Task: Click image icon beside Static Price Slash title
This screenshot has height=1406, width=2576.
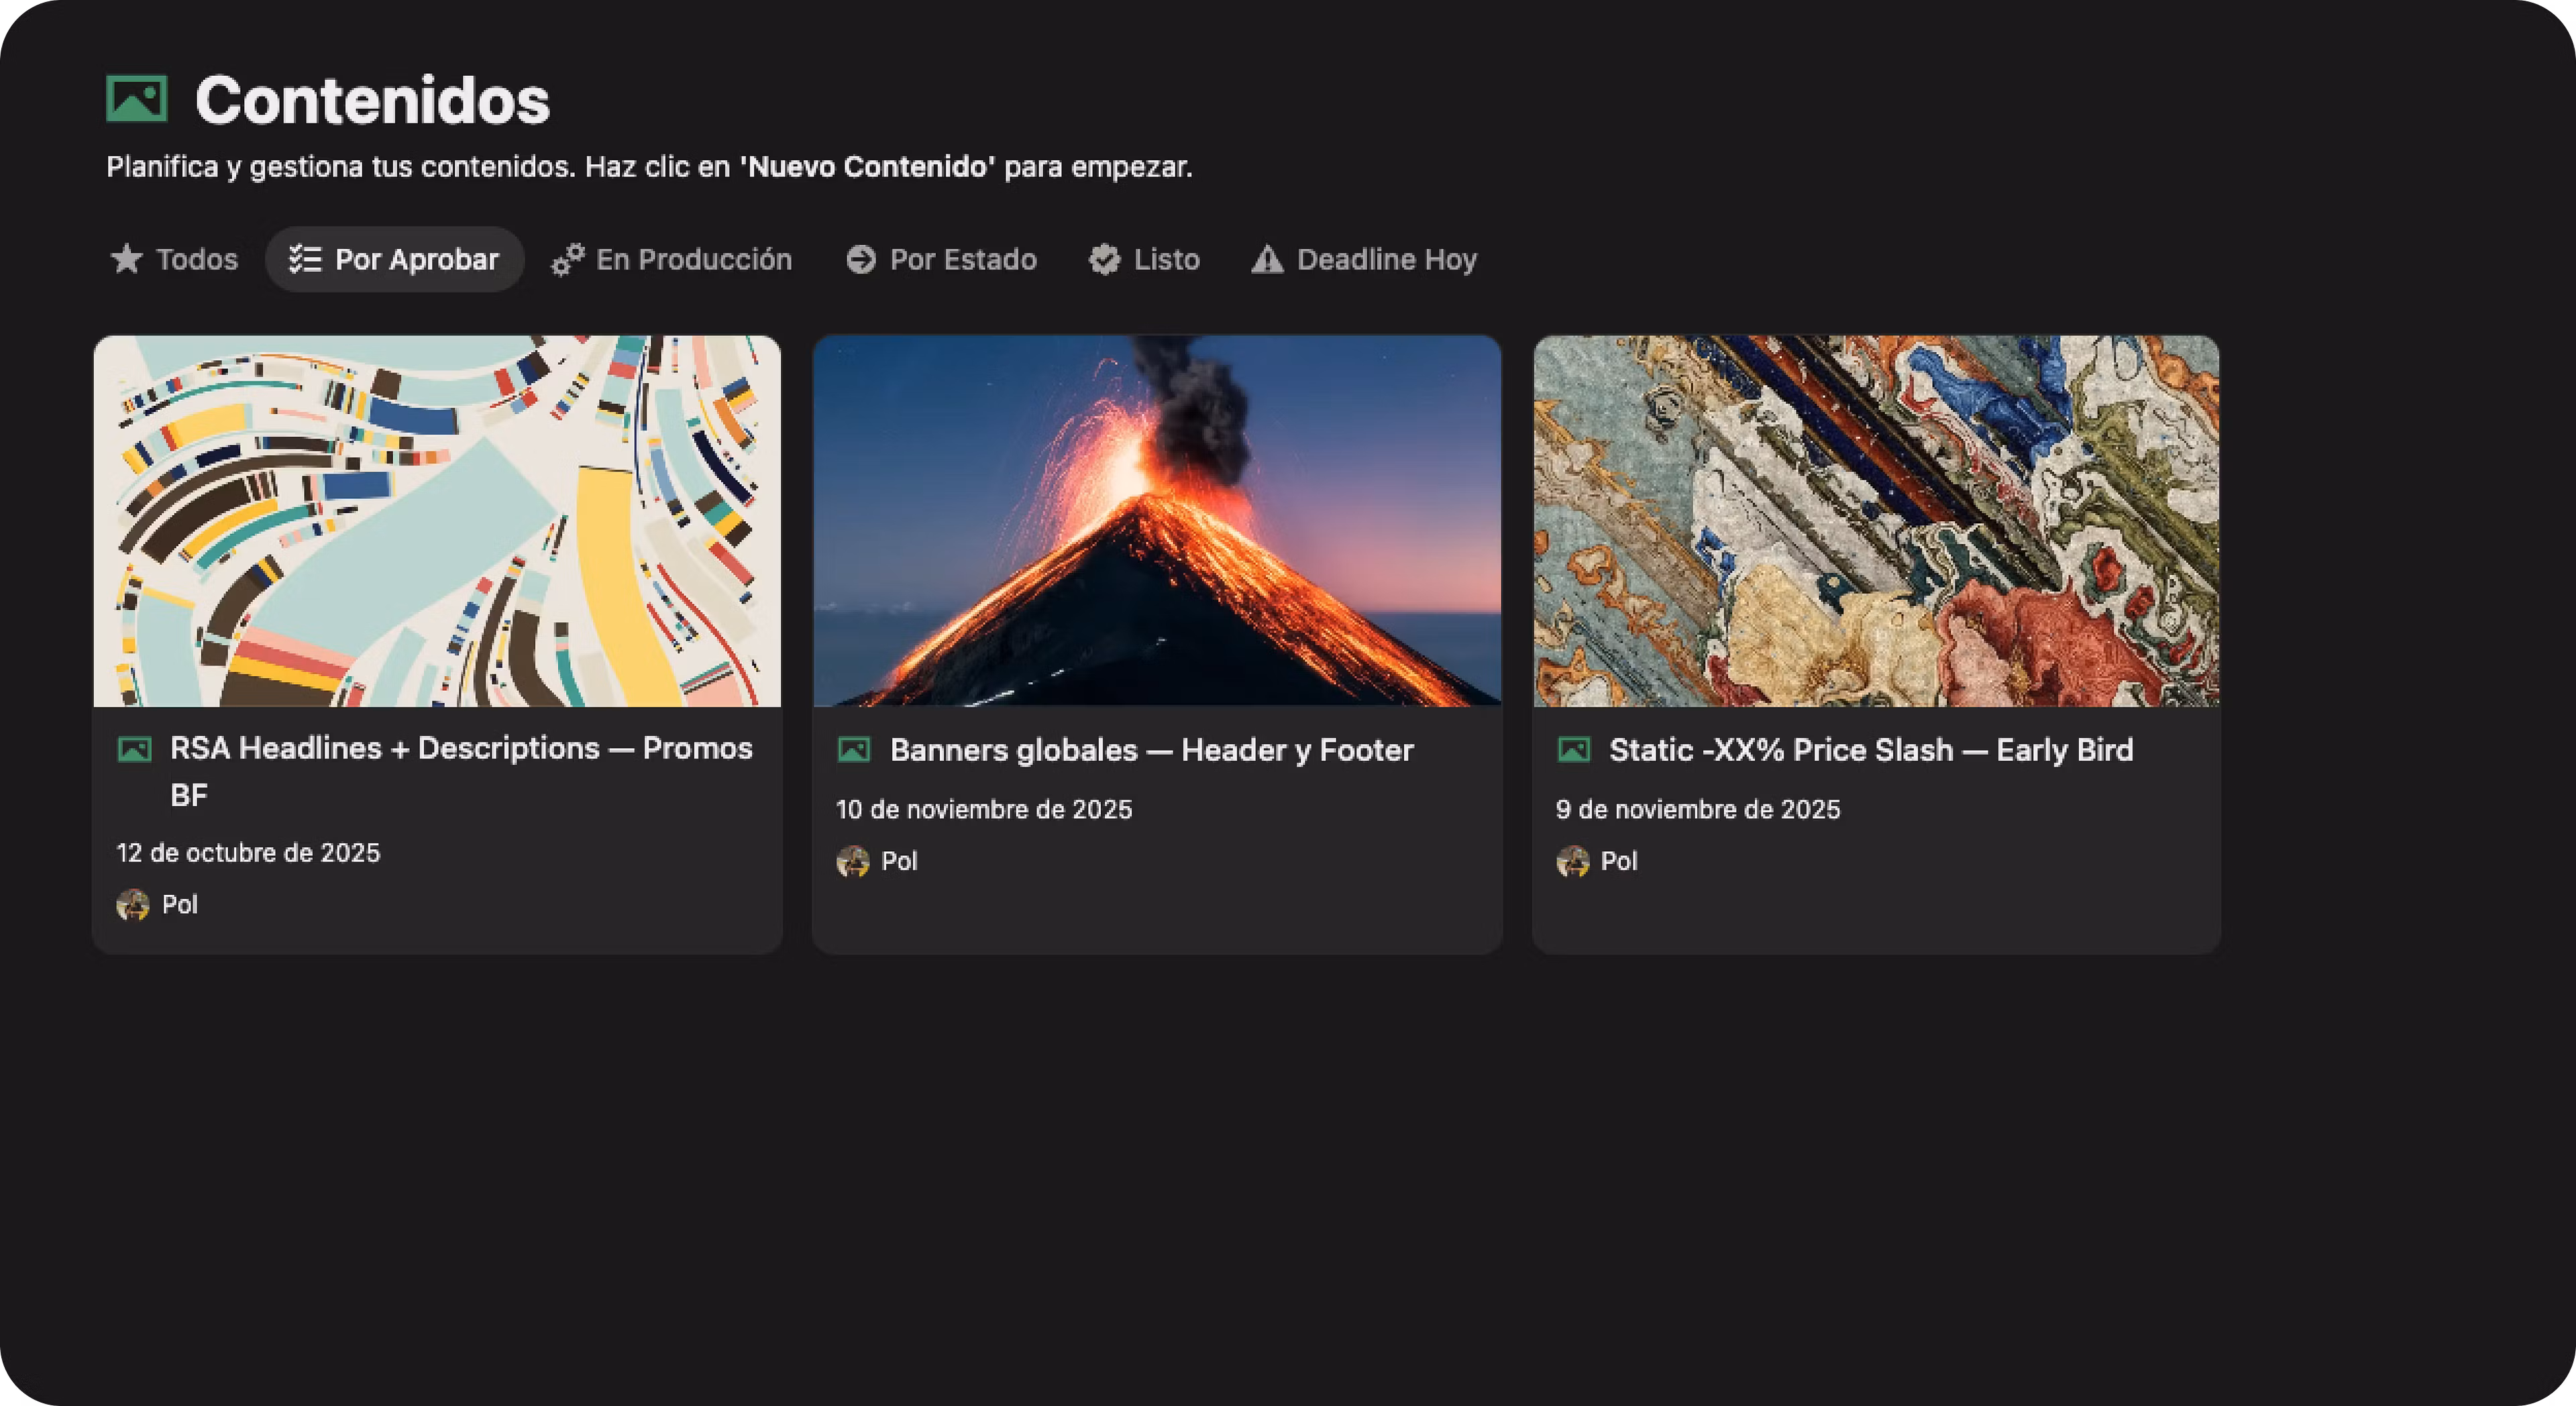Action: point(1574,749)
